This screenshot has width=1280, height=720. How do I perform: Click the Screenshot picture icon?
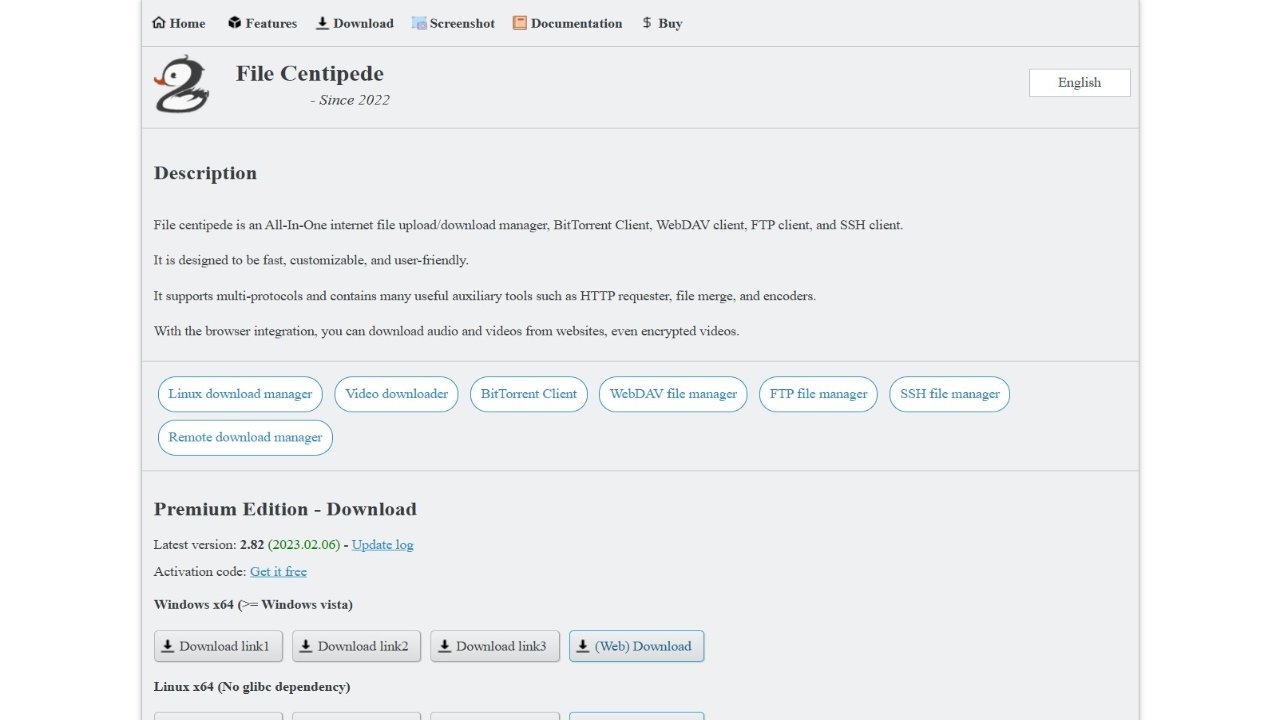419,23
